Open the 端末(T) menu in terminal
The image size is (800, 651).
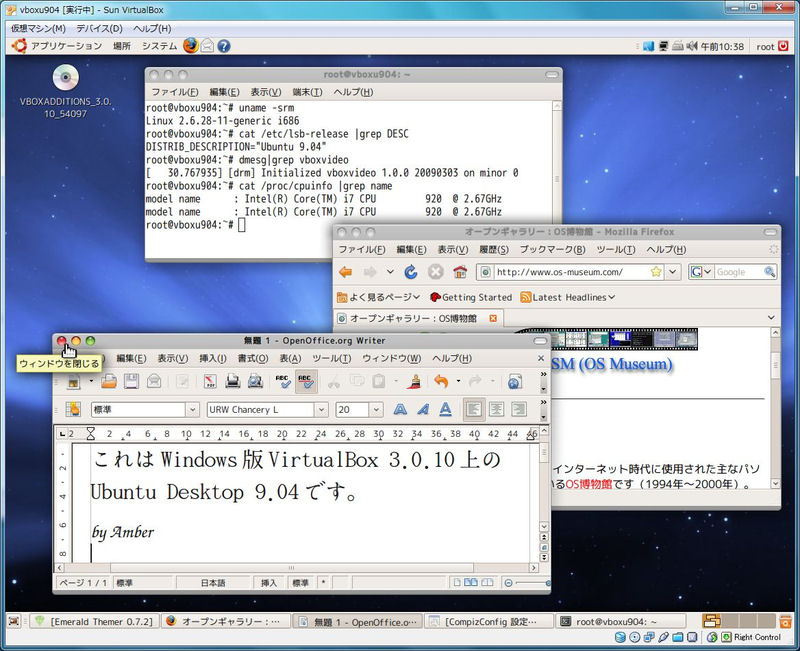coord(307,92)
